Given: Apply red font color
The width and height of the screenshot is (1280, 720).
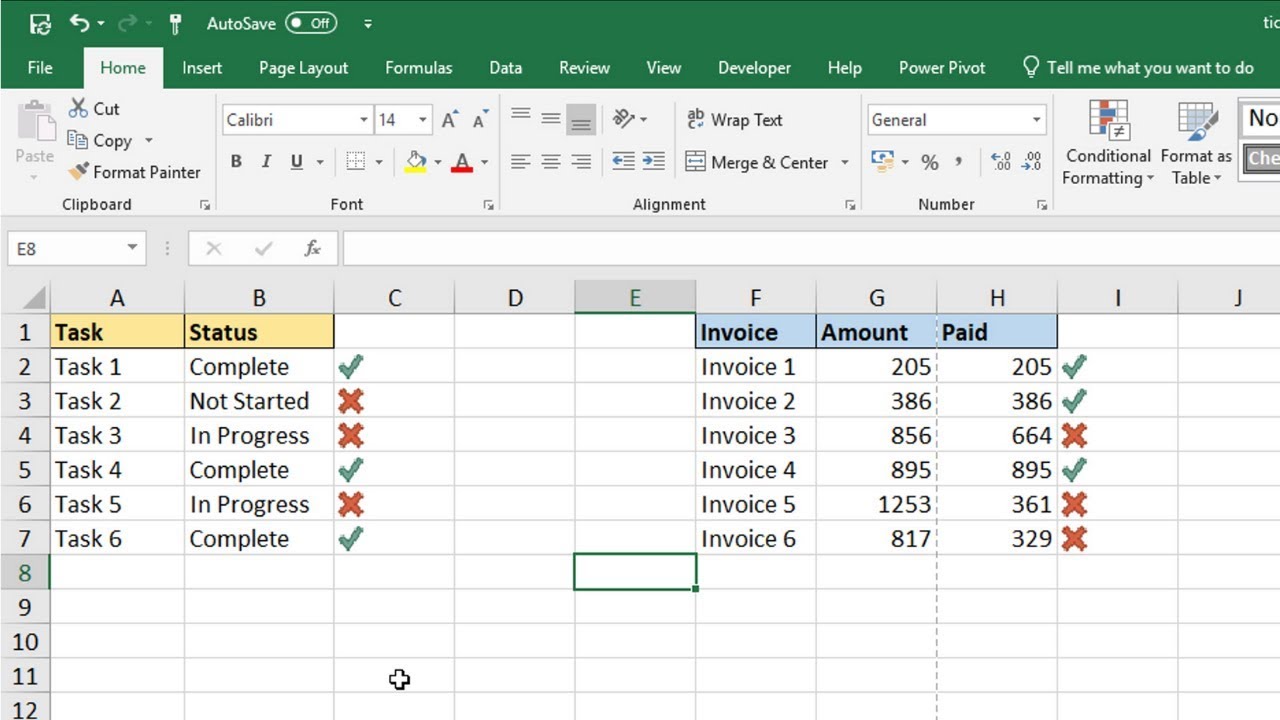Looking at the screenshot, I should click(x=461, y=161).
